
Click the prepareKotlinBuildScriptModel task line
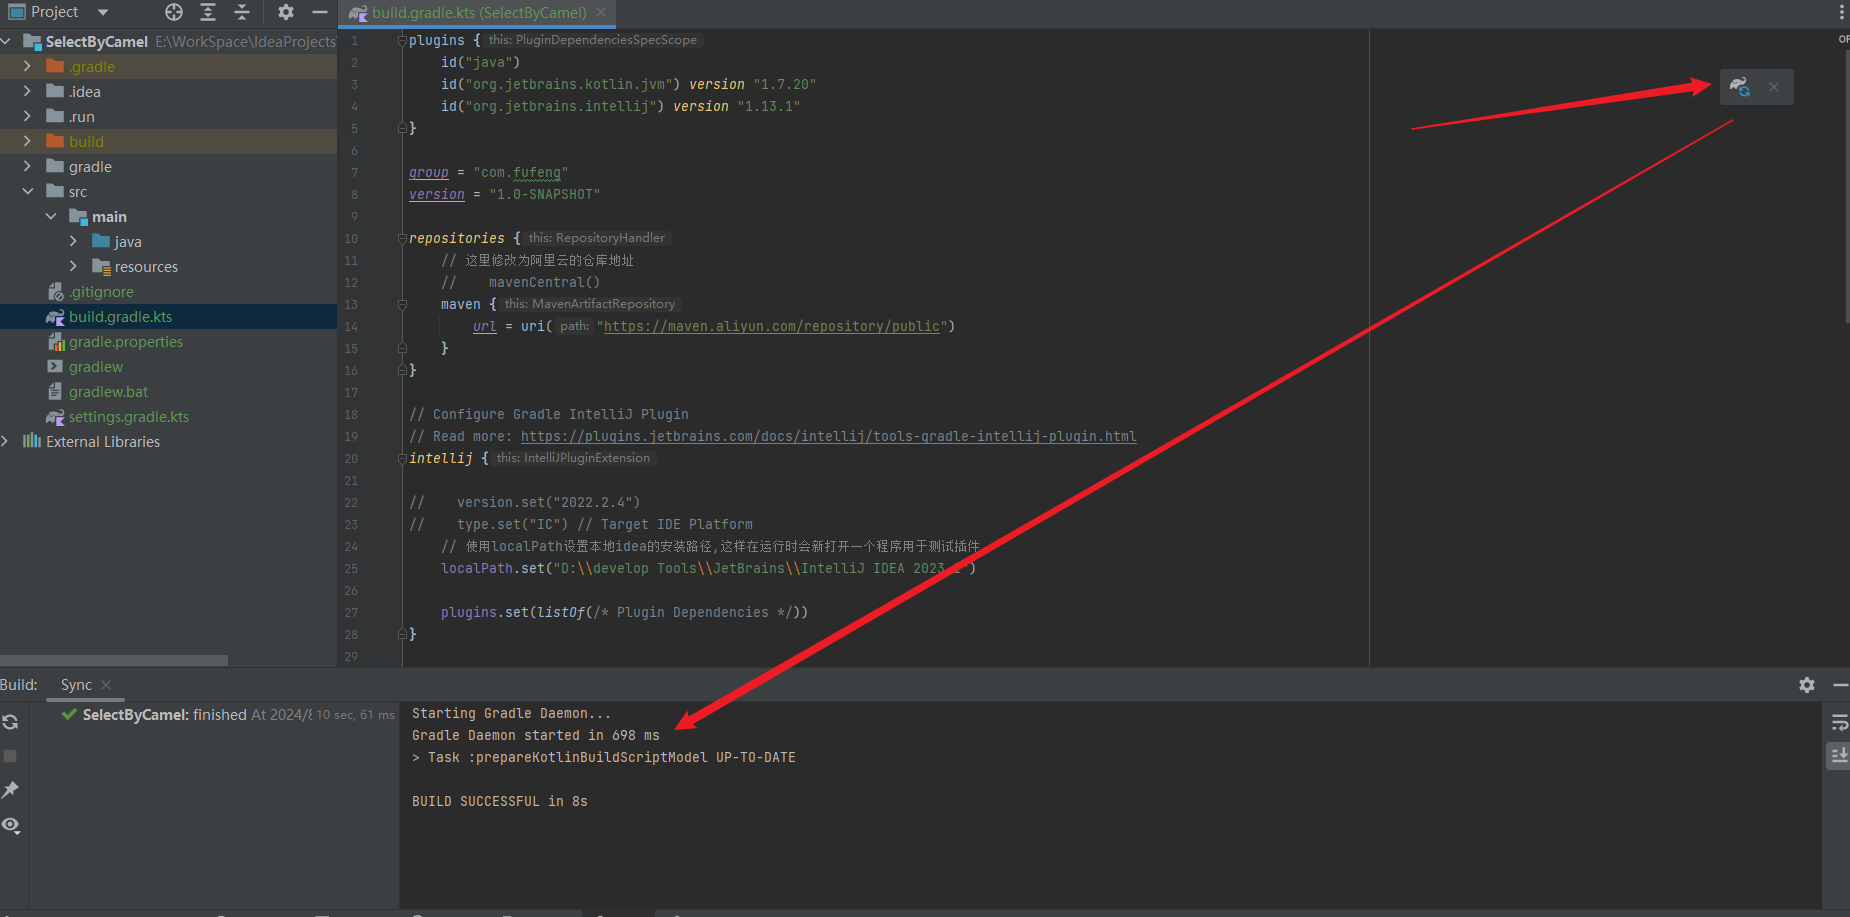[x=603, y=757]
